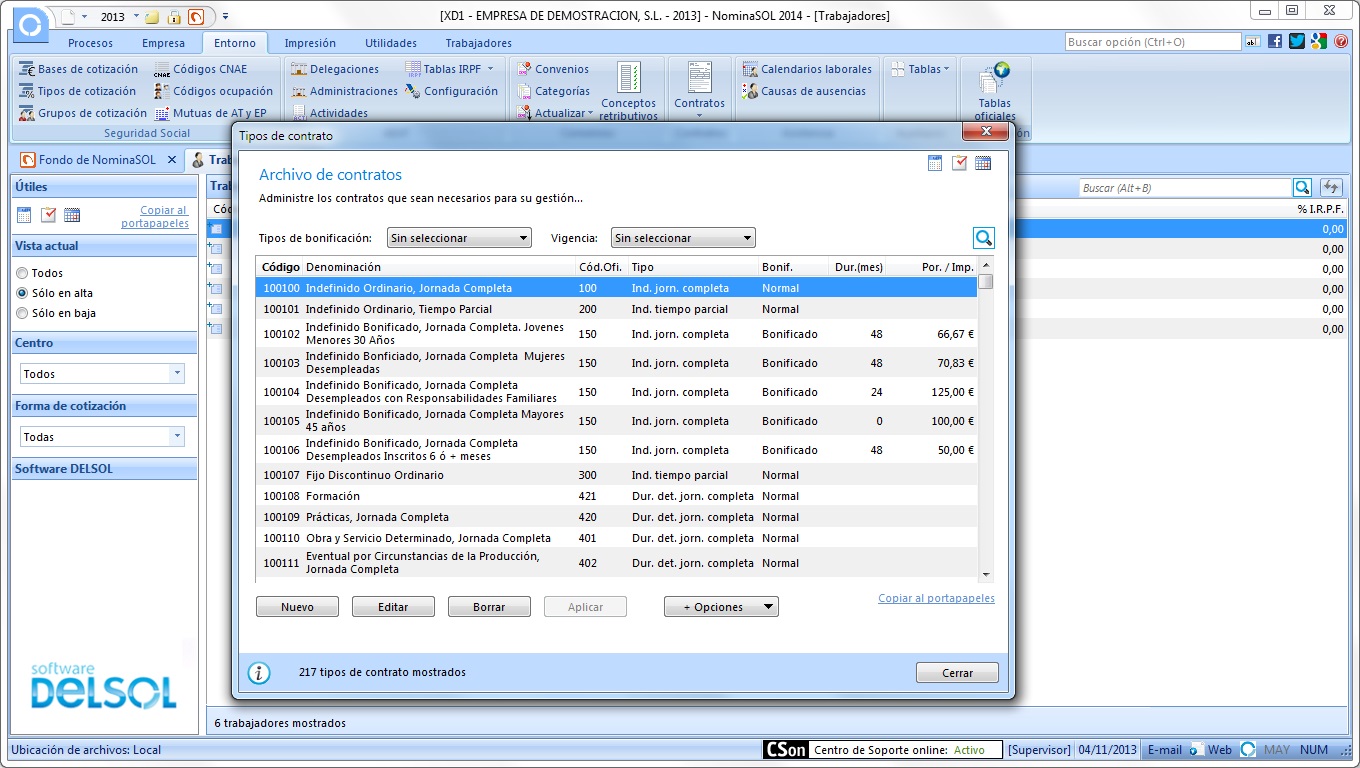Click the search magnifier in Trabajadores window
1360x768 pixels.
tap(1302, 187)
